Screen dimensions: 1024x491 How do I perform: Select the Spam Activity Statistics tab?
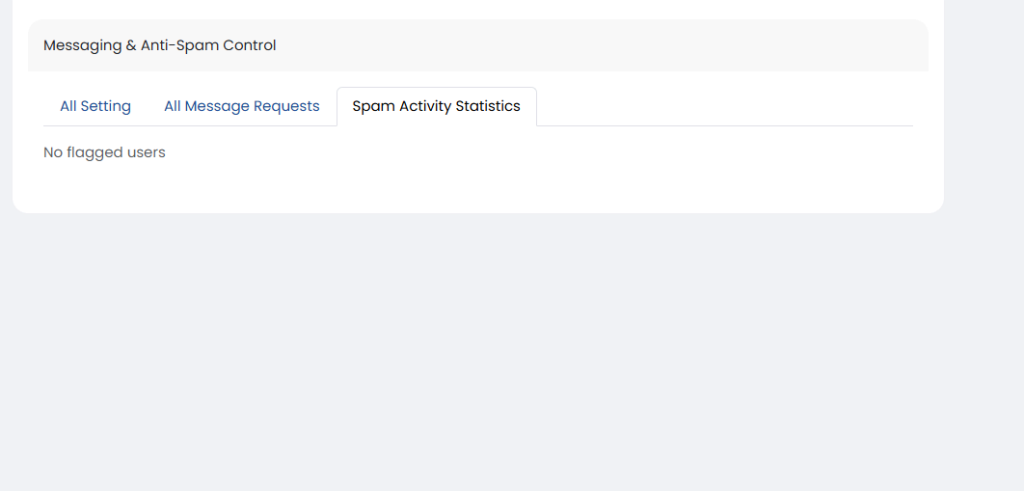436,106
